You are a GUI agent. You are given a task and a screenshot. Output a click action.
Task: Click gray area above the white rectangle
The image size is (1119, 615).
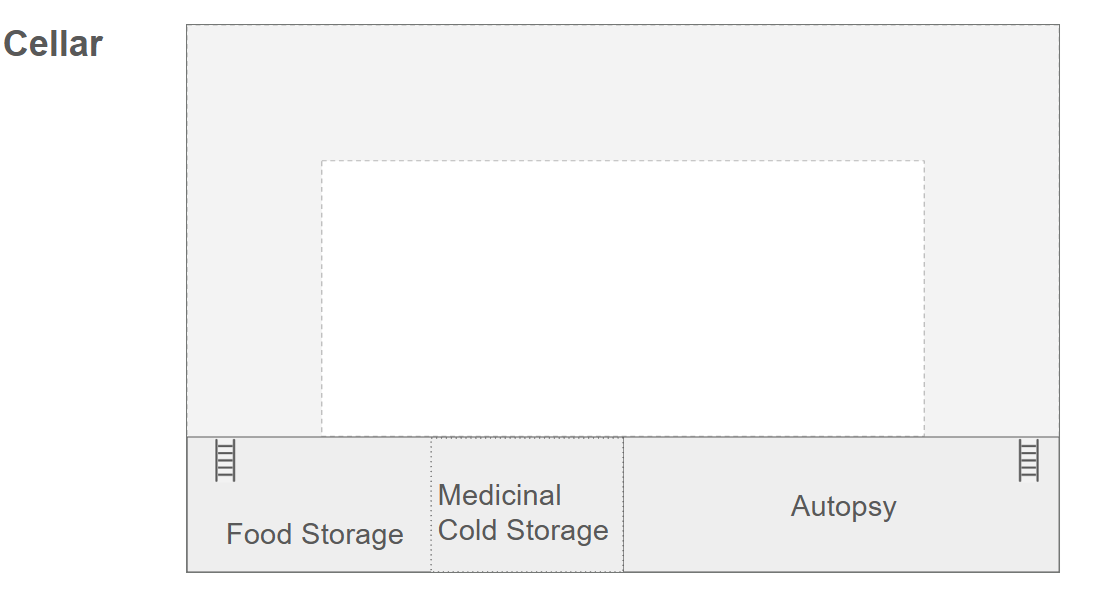pyautogui.click(x=622, y=92)
